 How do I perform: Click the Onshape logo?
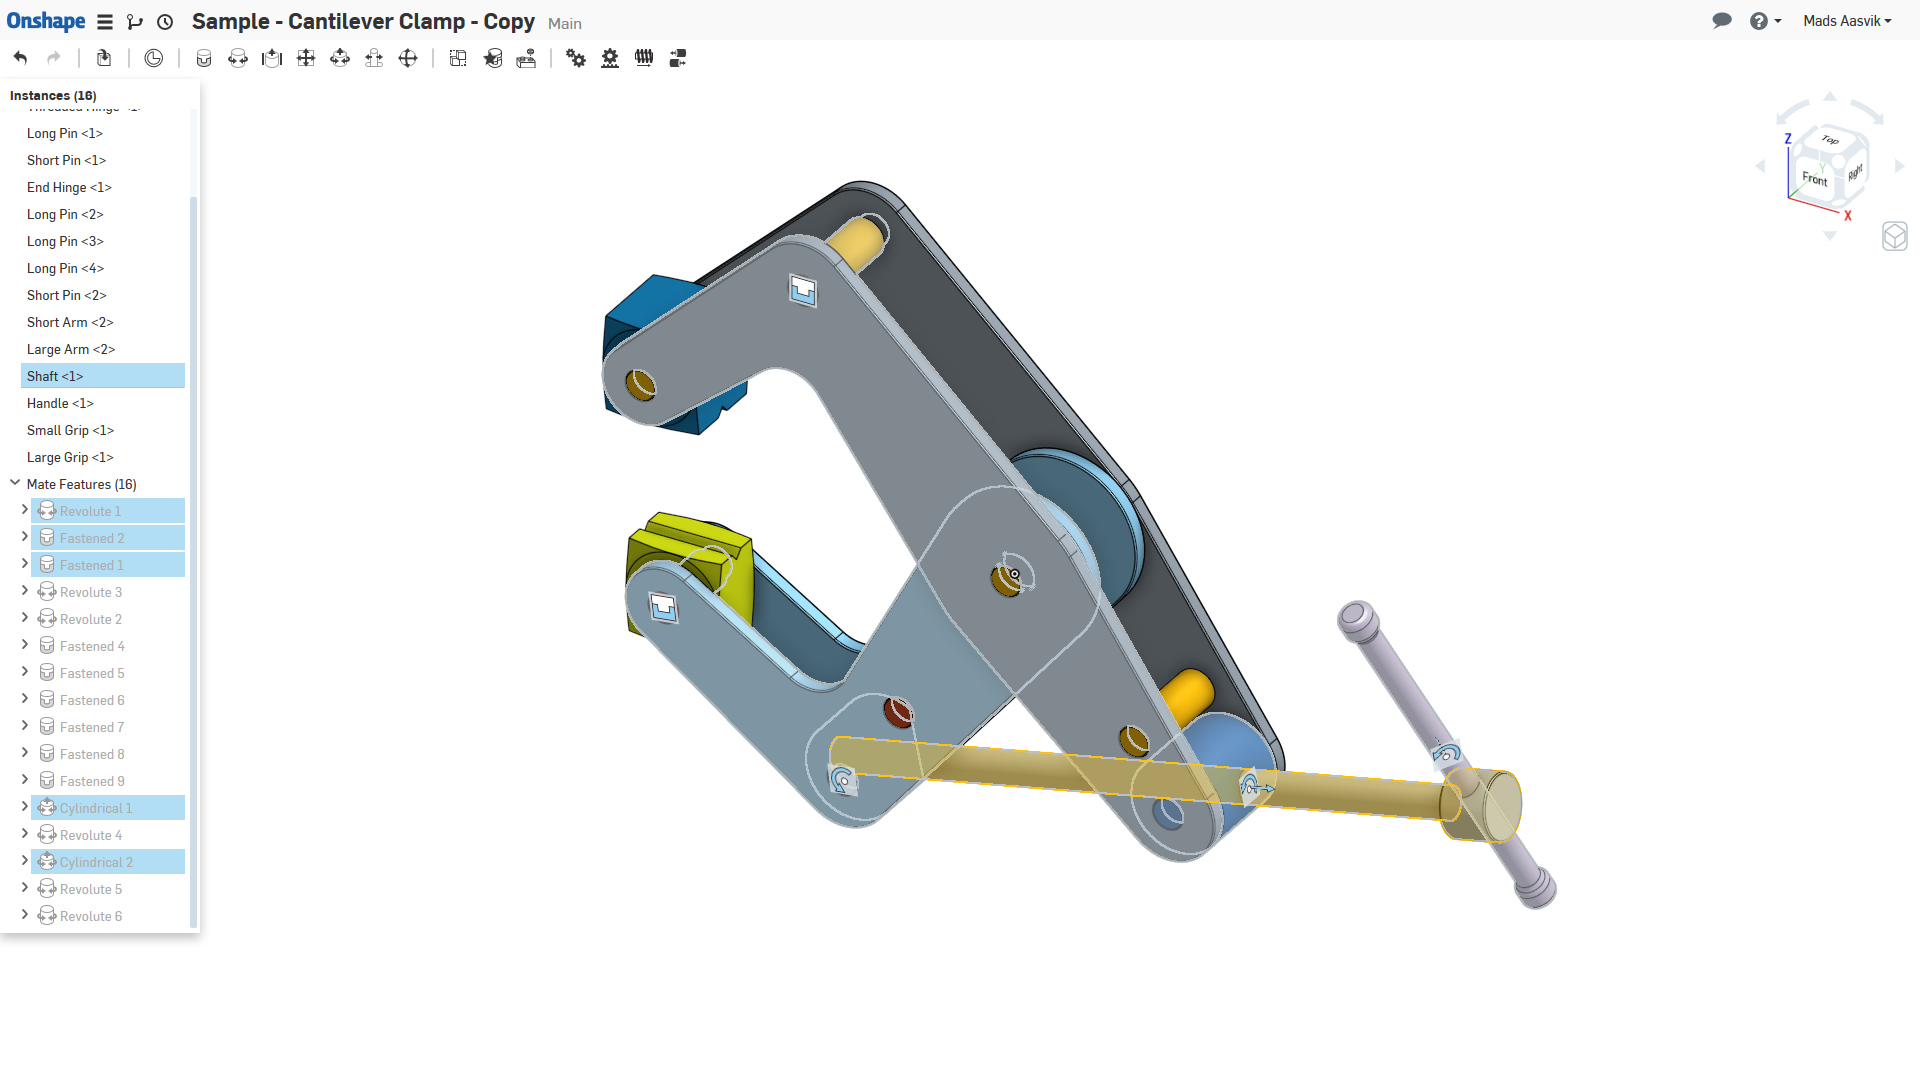pyautogui.click(x=46, y=20)
